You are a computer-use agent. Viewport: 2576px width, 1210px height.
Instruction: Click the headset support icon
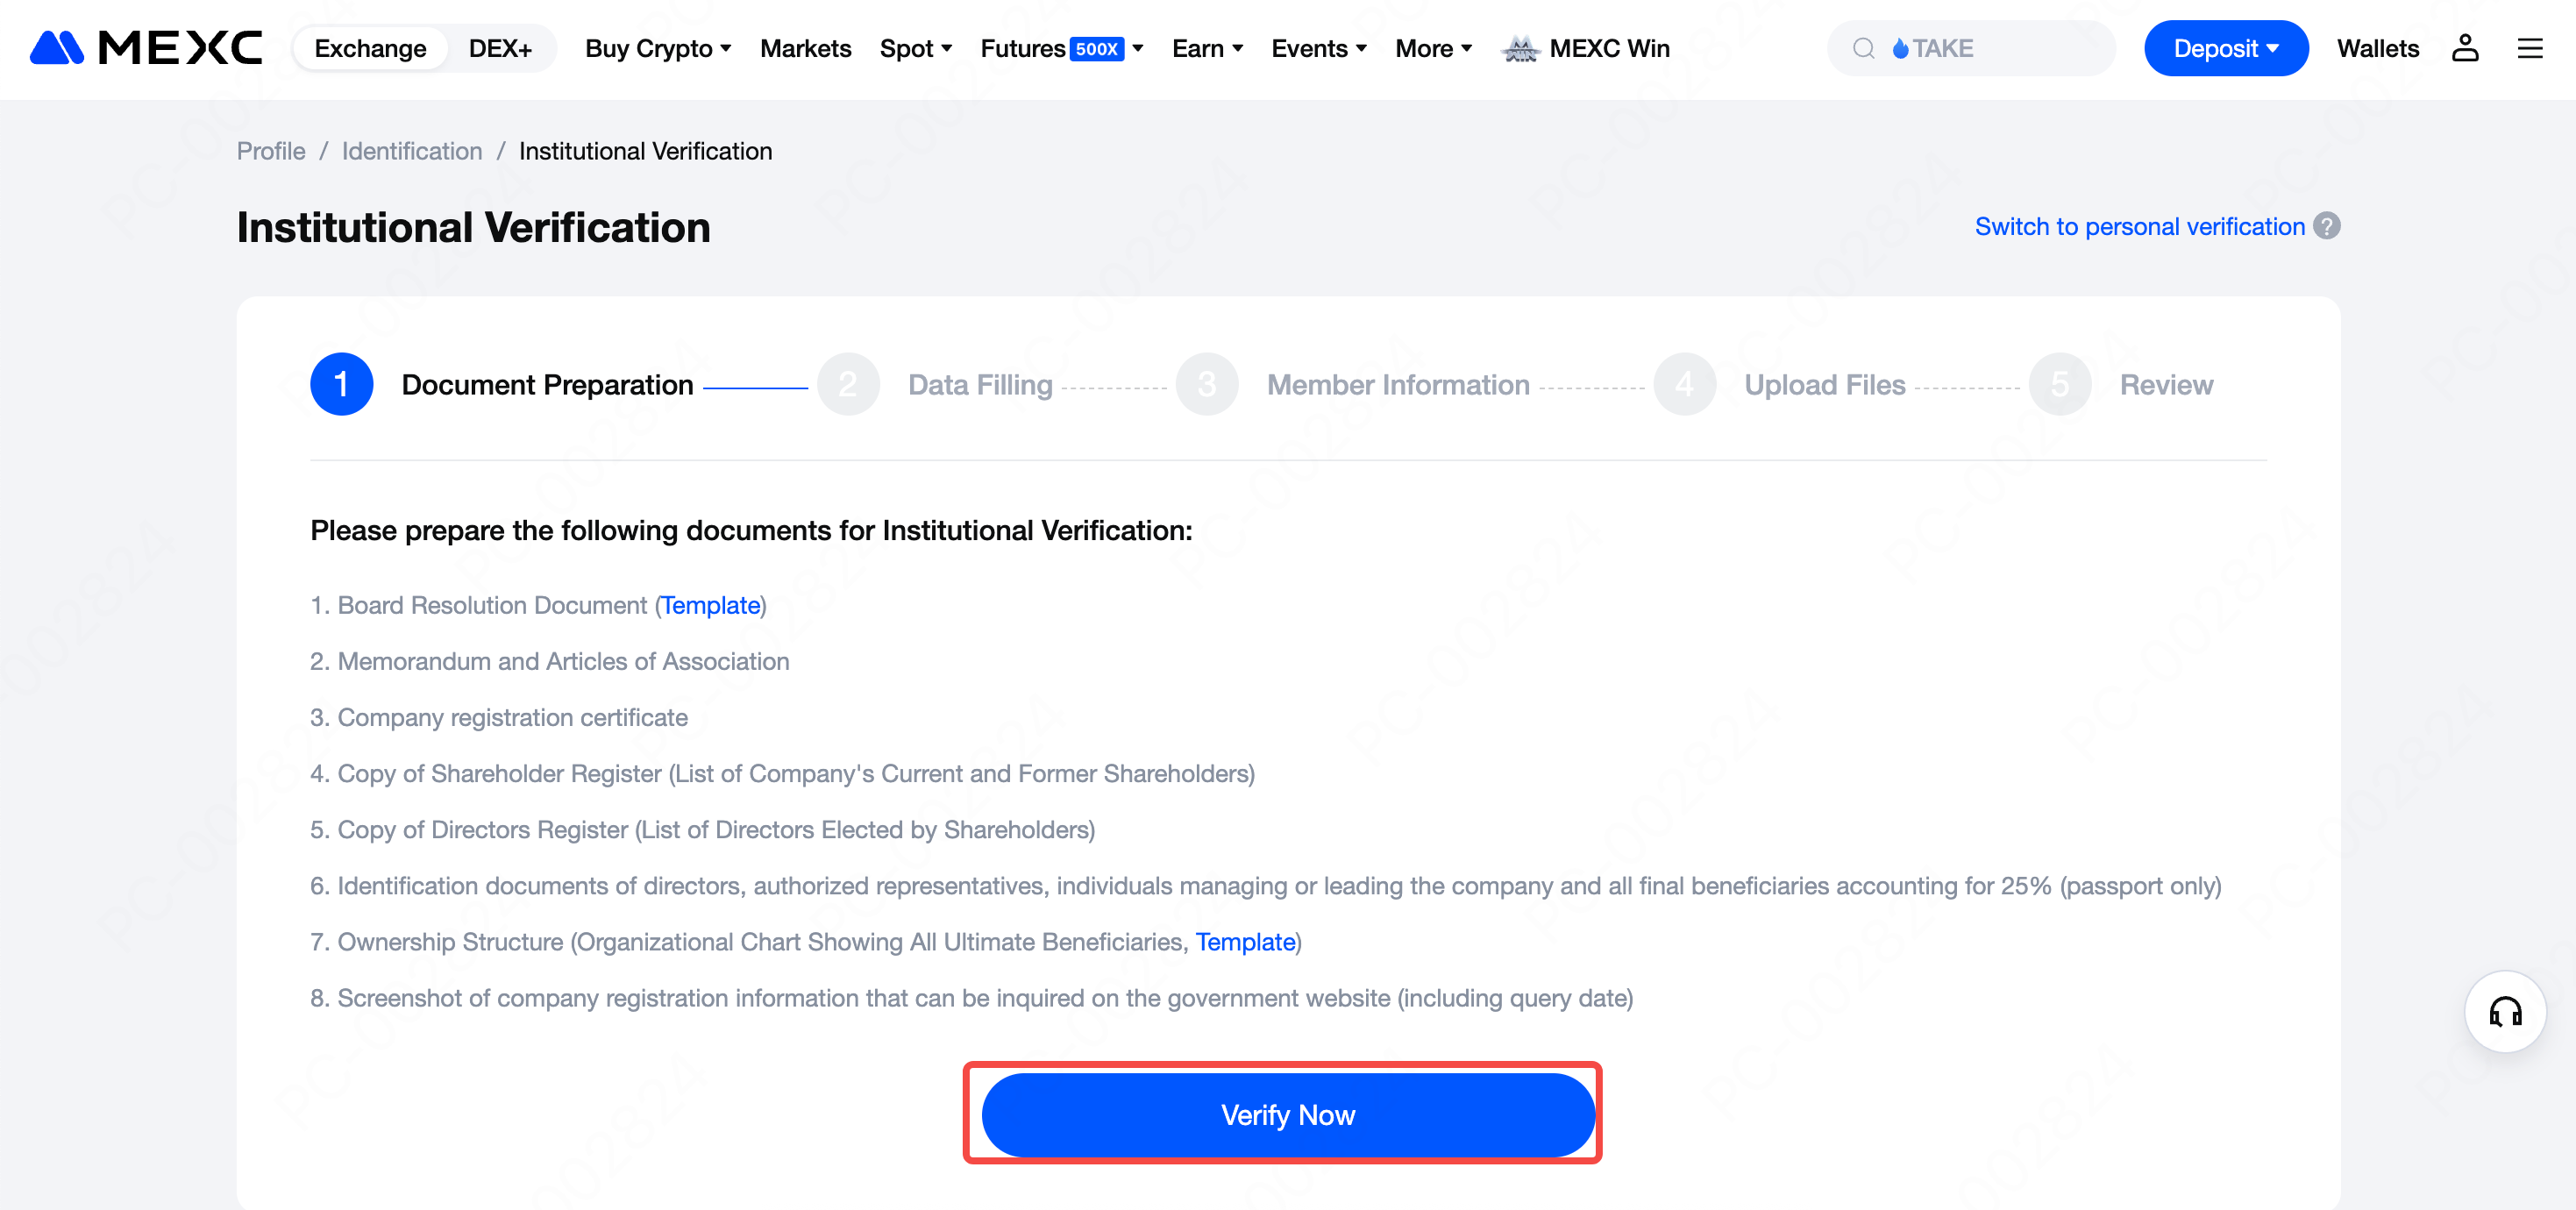tap(2505, 1012)
